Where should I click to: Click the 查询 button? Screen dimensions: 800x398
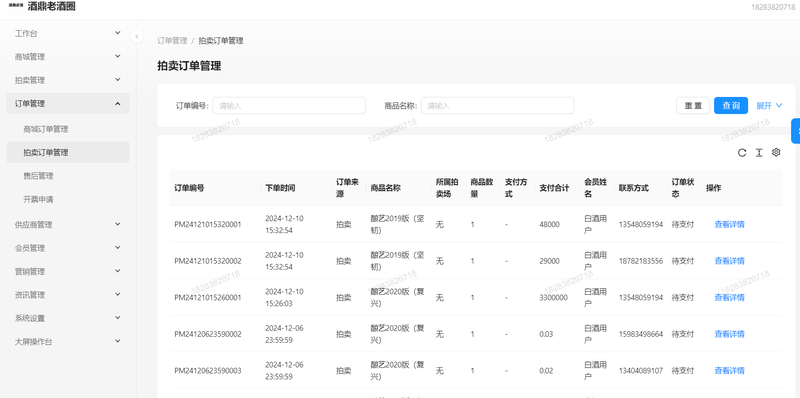[731, 106]
